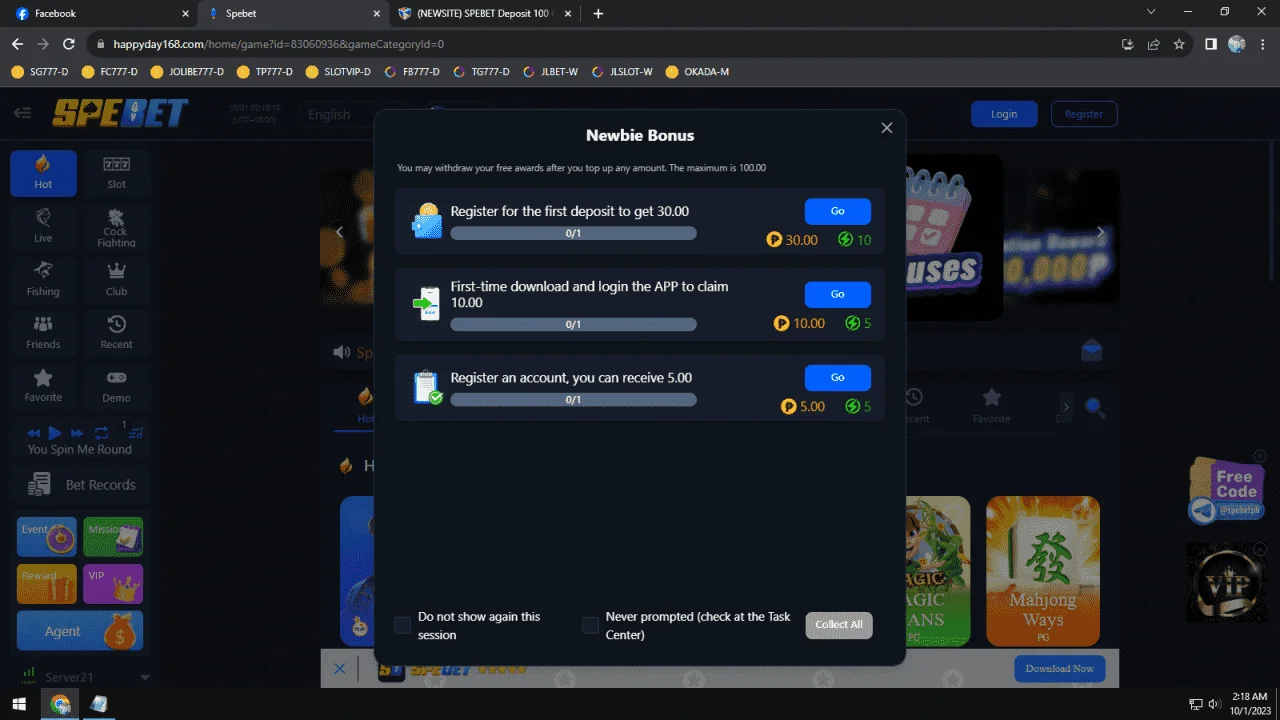Open the Agent banner
Screen dimensions: 1280x720
click(x=80, y=631)
